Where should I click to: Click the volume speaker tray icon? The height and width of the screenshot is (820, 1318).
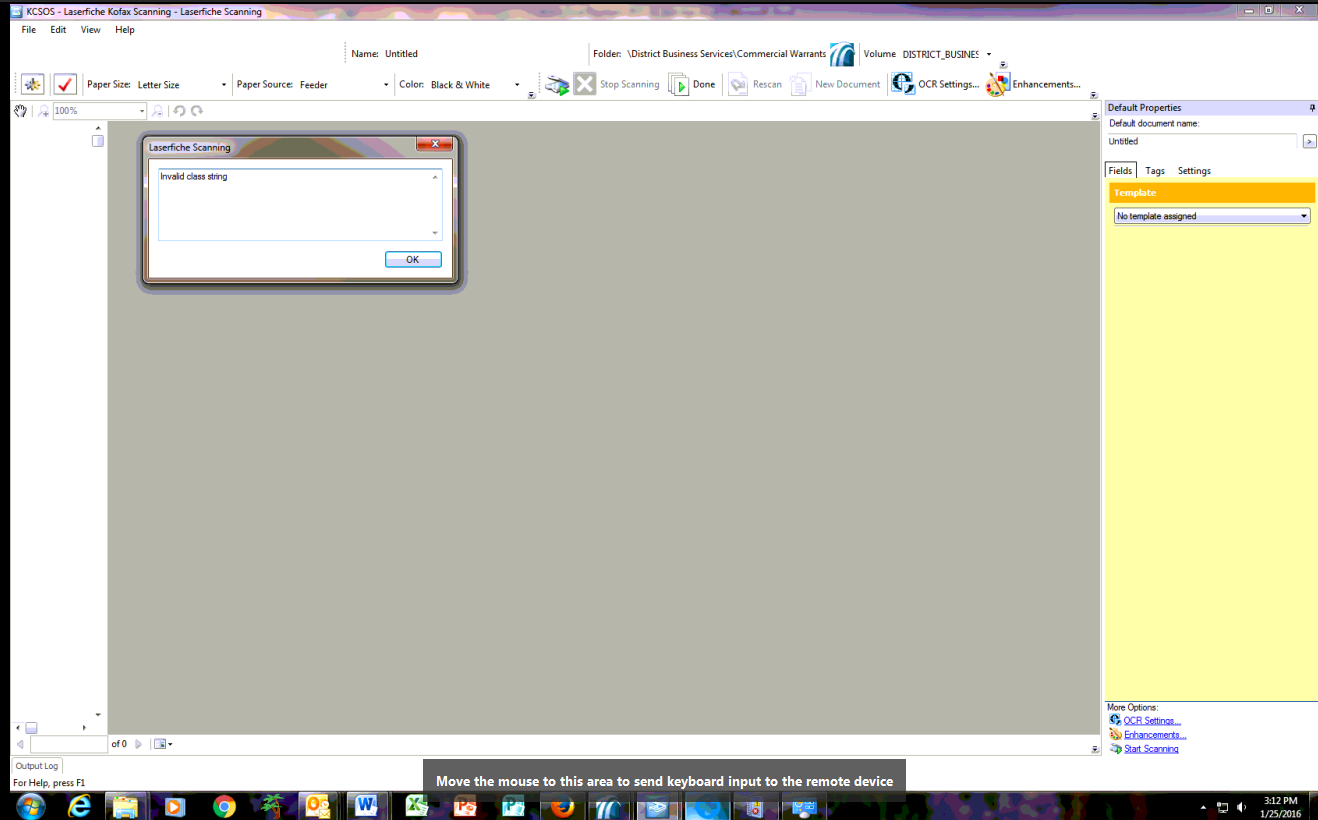click(1241, 807)
